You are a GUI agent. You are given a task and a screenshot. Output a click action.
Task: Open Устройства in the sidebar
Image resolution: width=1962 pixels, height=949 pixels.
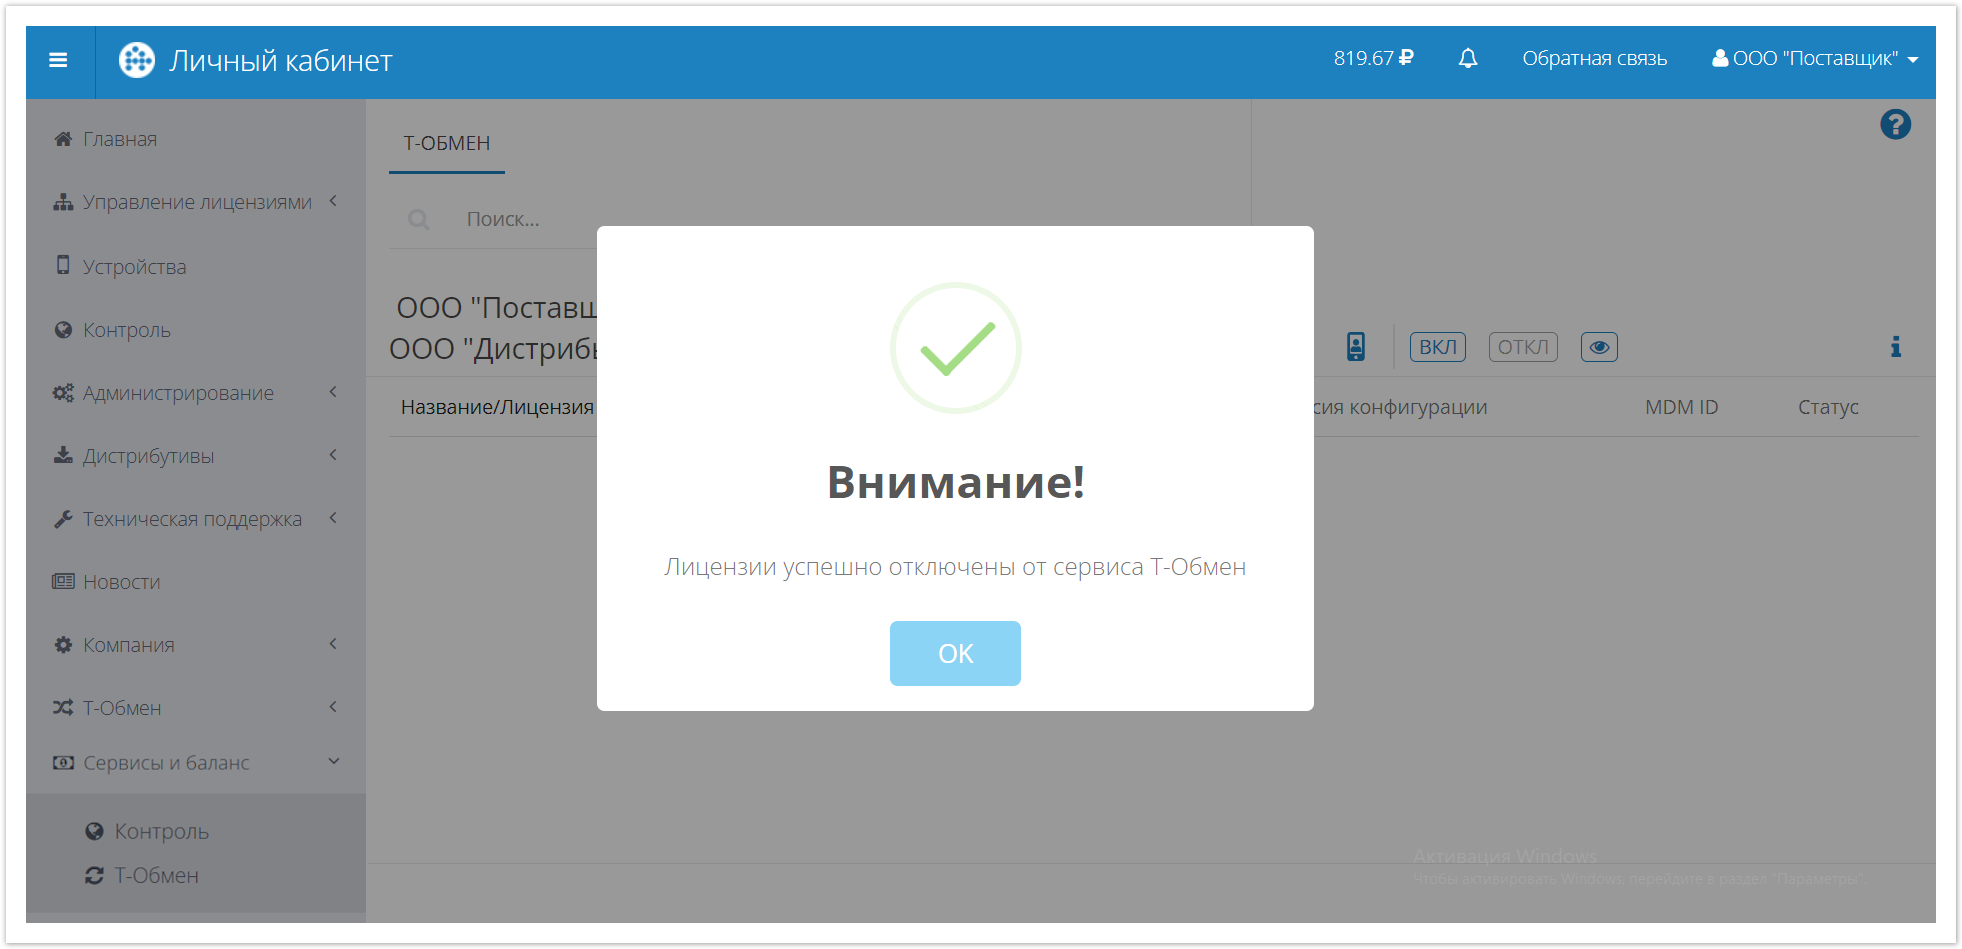pyautogui.click(x=134, y=267)
